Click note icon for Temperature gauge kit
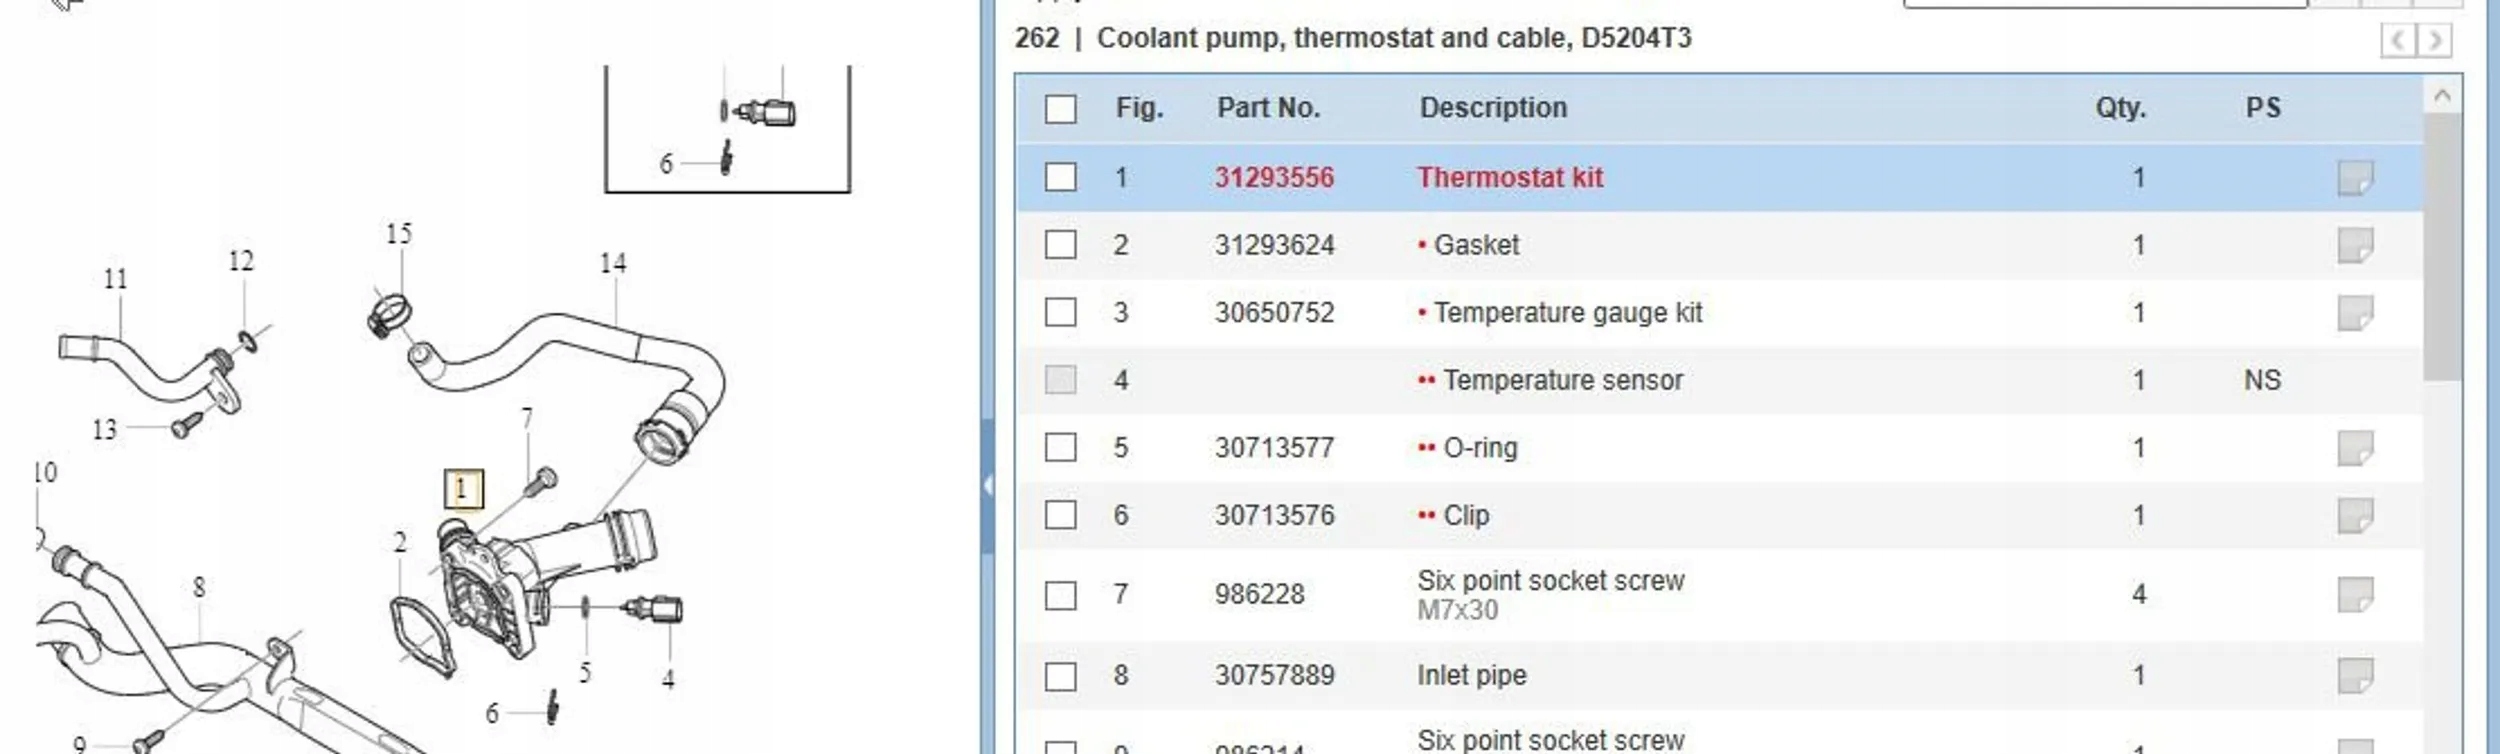Screen dimensions: 2500x754 (x=2354, y=313)
